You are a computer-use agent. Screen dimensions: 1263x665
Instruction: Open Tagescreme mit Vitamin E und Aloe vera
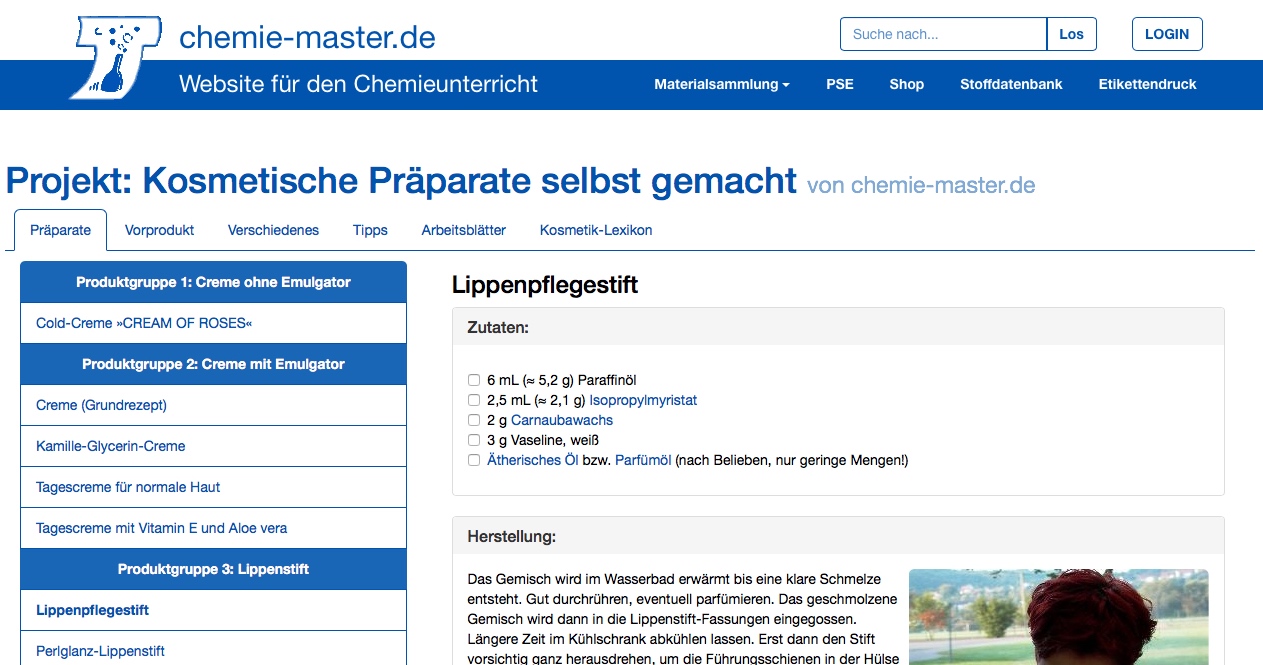point(213,528)
